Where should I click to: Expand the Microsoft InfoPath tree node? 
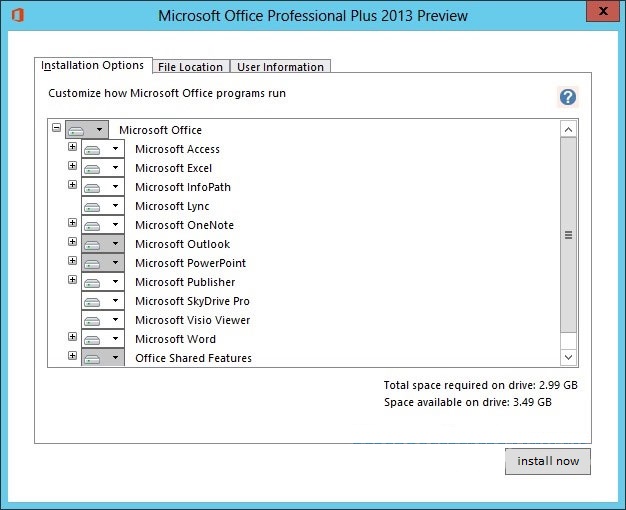point(72,185)
